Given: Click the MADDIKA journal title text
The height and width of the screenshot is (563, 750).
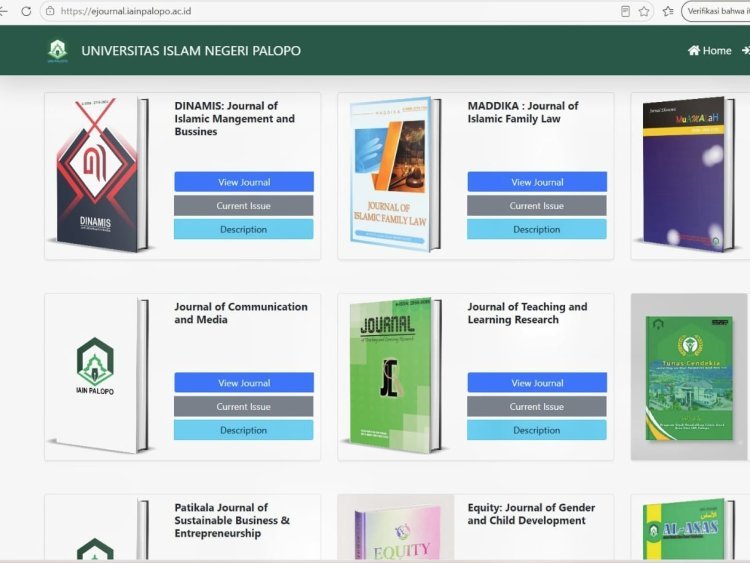Looking at the screenshot, I should [523, 112].
